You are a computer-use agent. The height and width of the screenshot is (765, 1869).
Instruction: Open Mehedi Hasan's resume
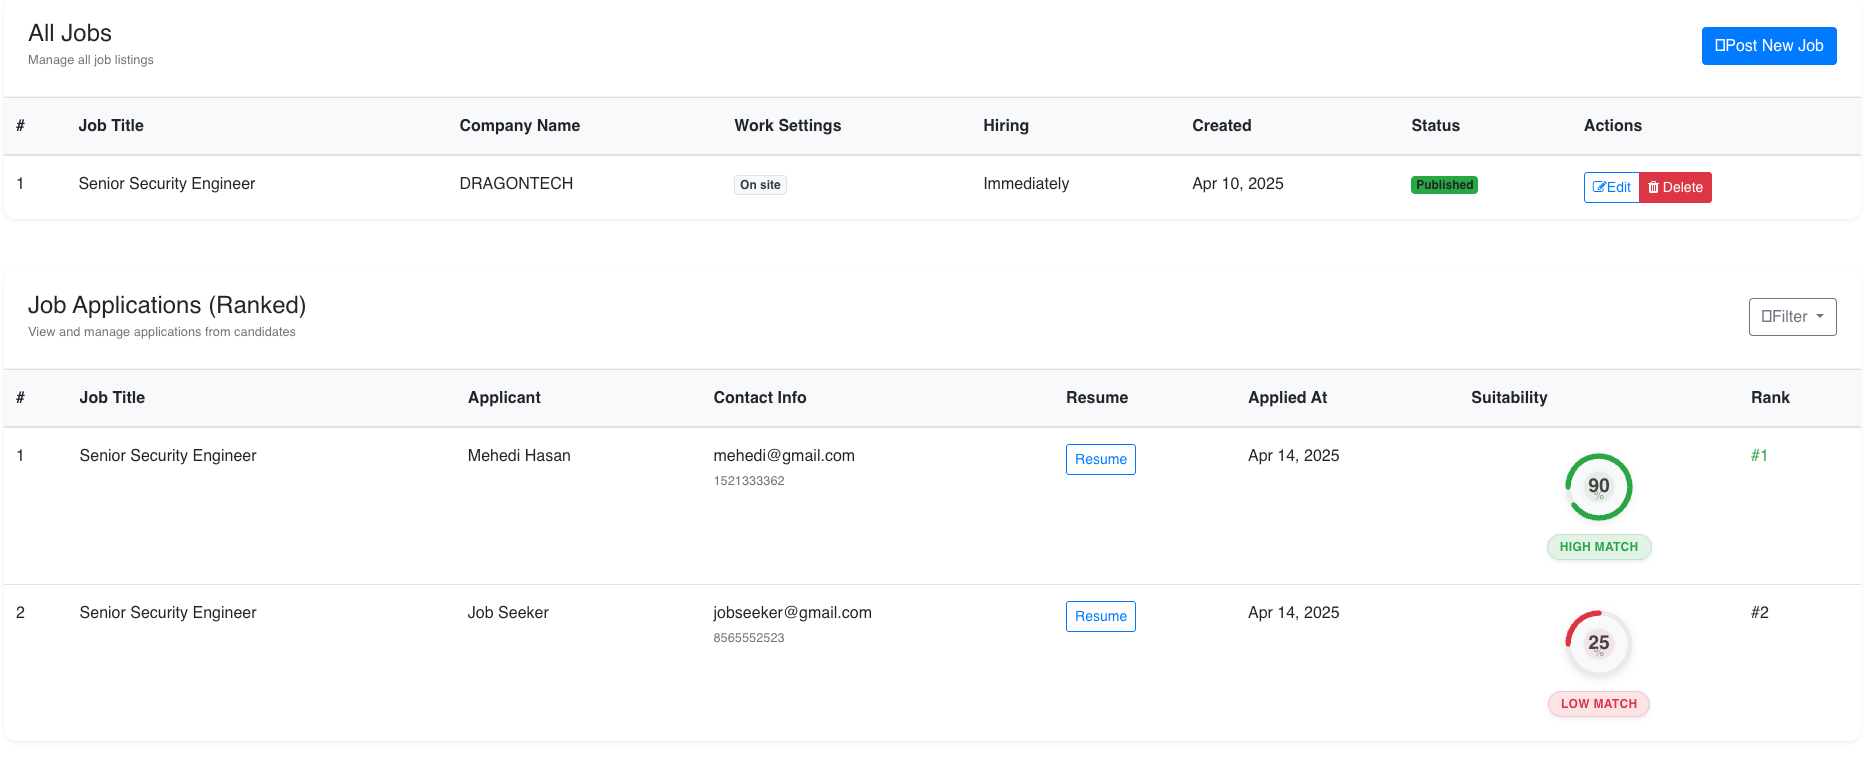coord(1100,459)
